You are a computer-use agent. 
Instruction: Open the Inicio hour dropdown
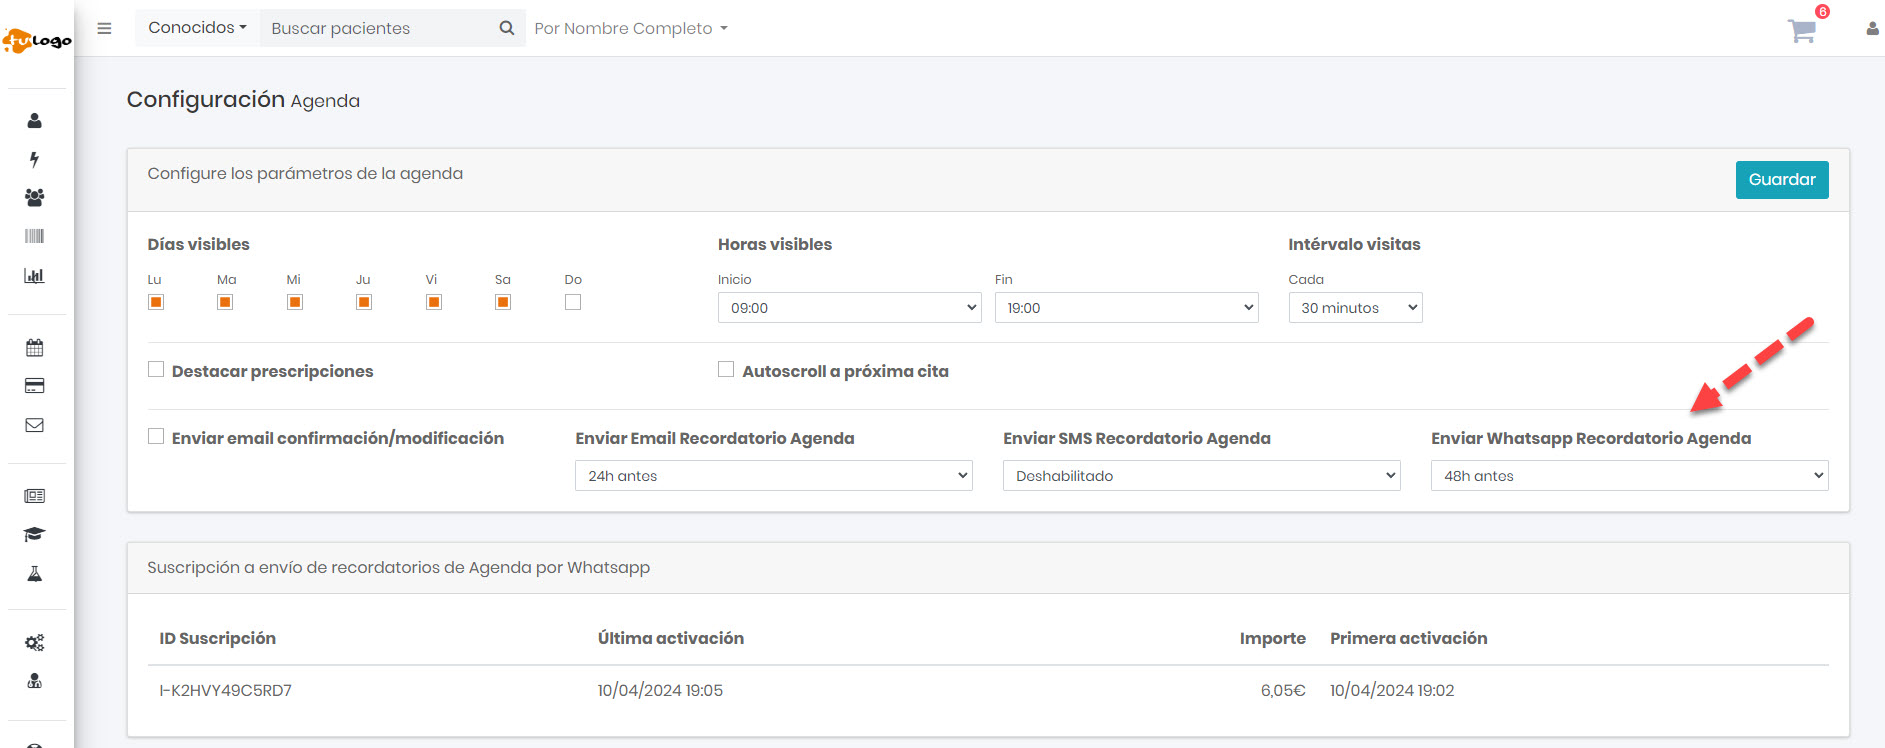click(x=849, y=308)
